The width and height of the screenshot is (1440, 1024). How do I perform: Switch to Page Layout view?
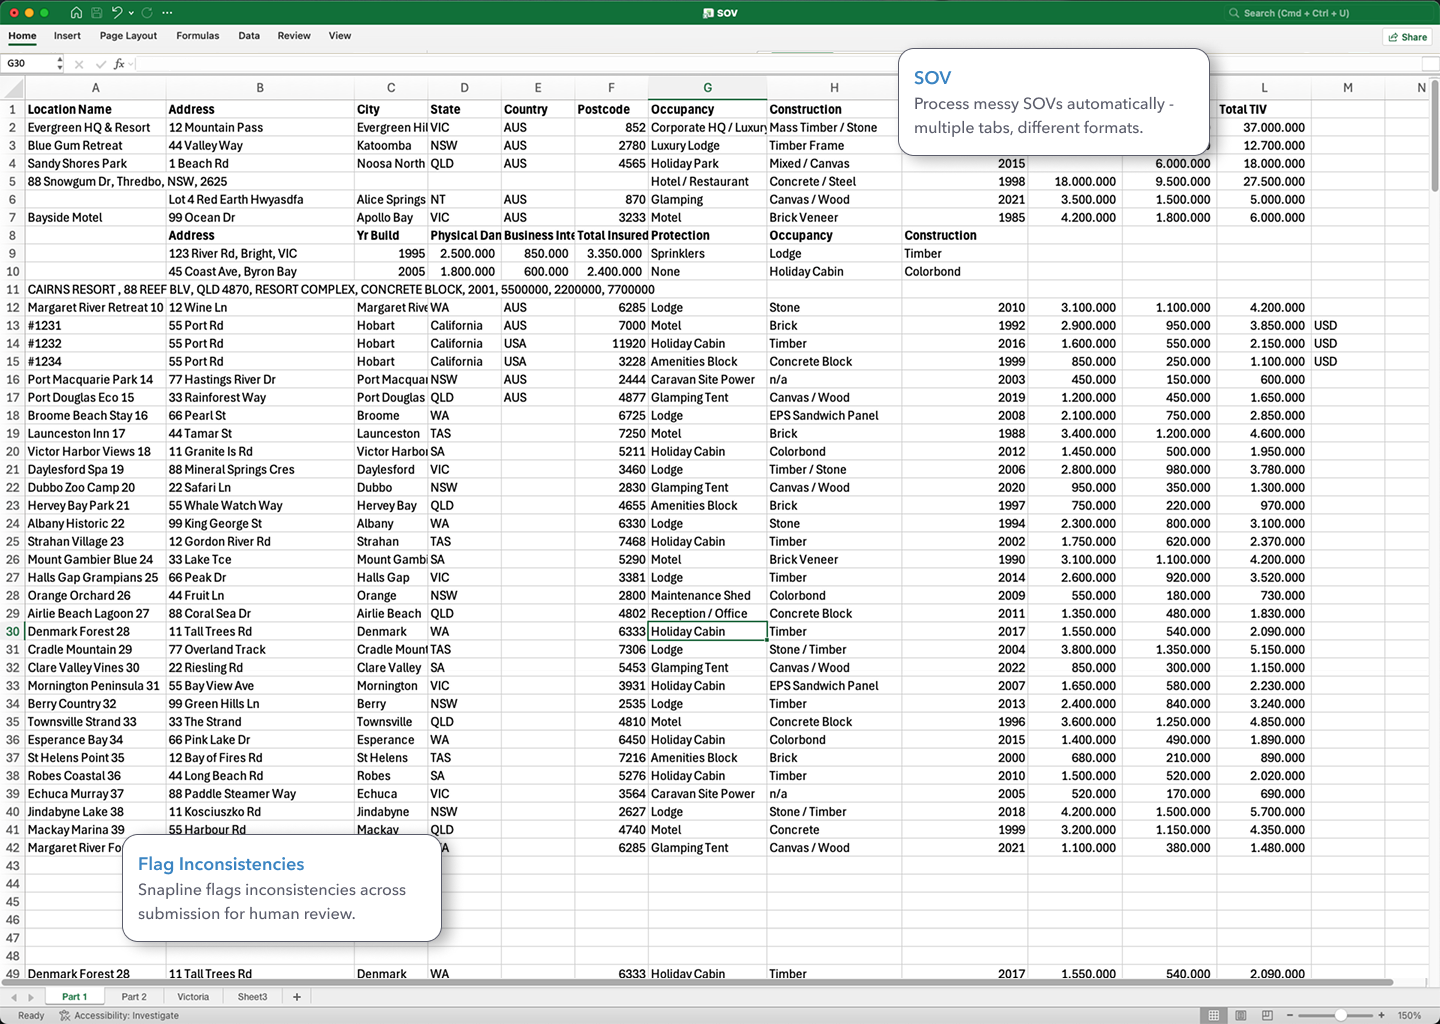[x=1240, y=1015]
